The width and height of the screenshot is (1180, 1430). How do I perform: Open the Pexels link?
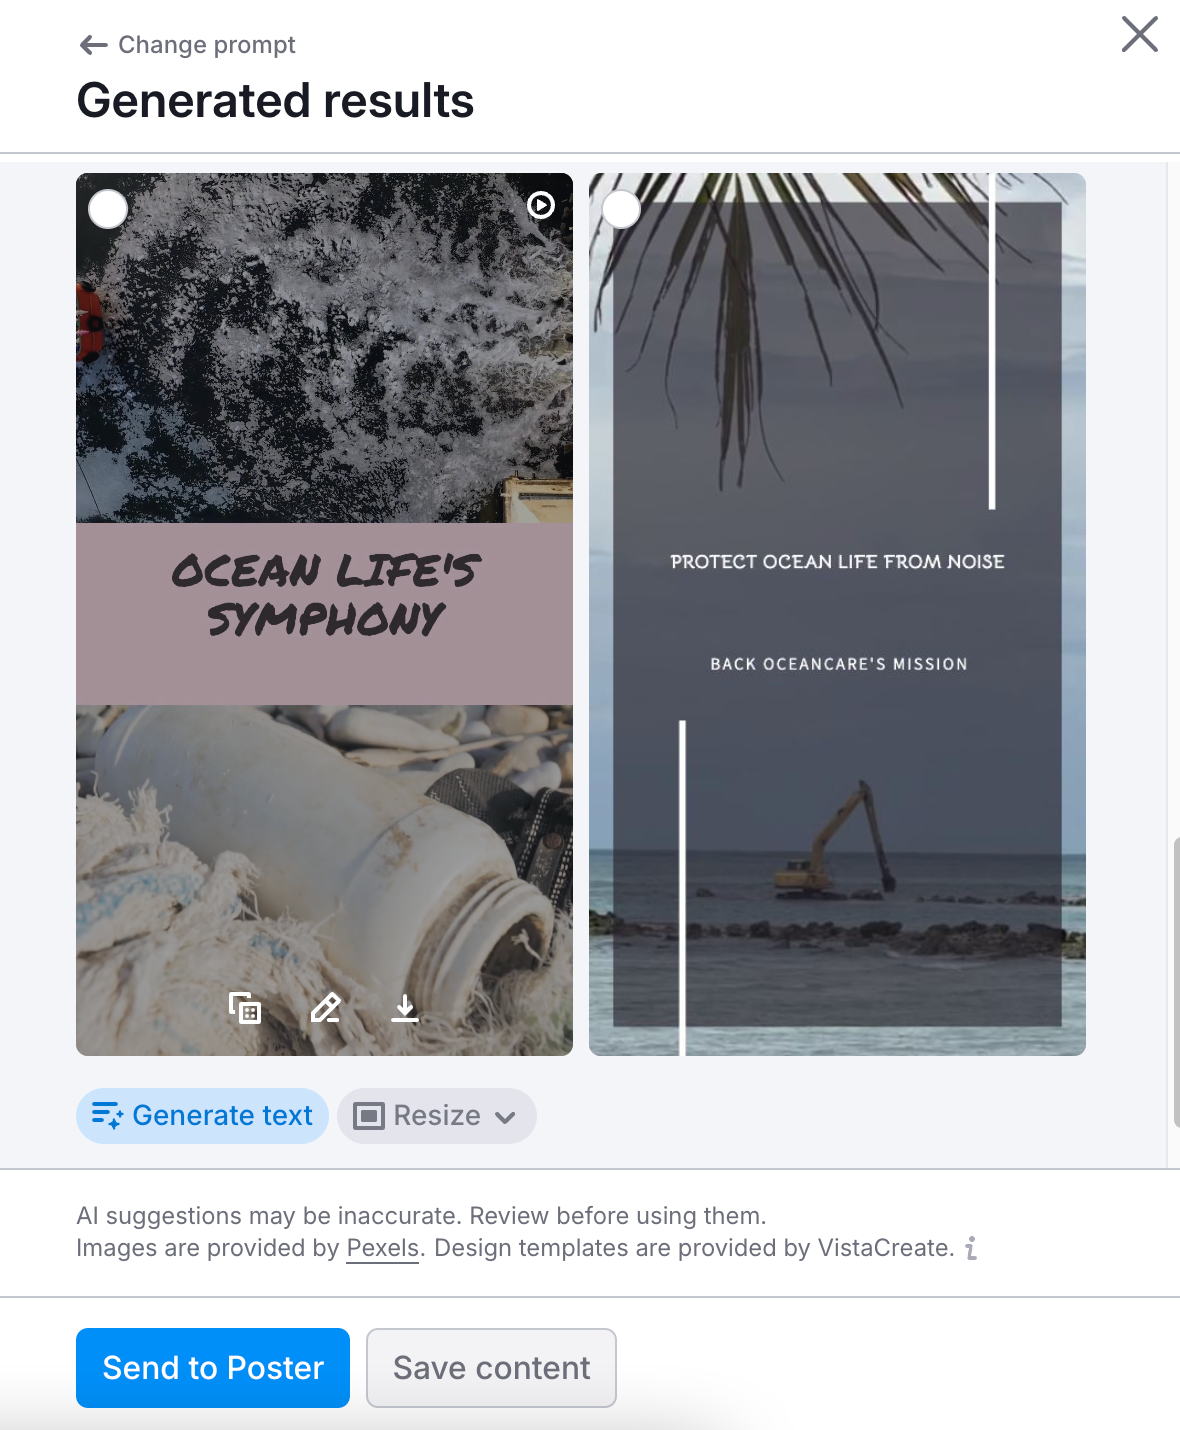382,1248
